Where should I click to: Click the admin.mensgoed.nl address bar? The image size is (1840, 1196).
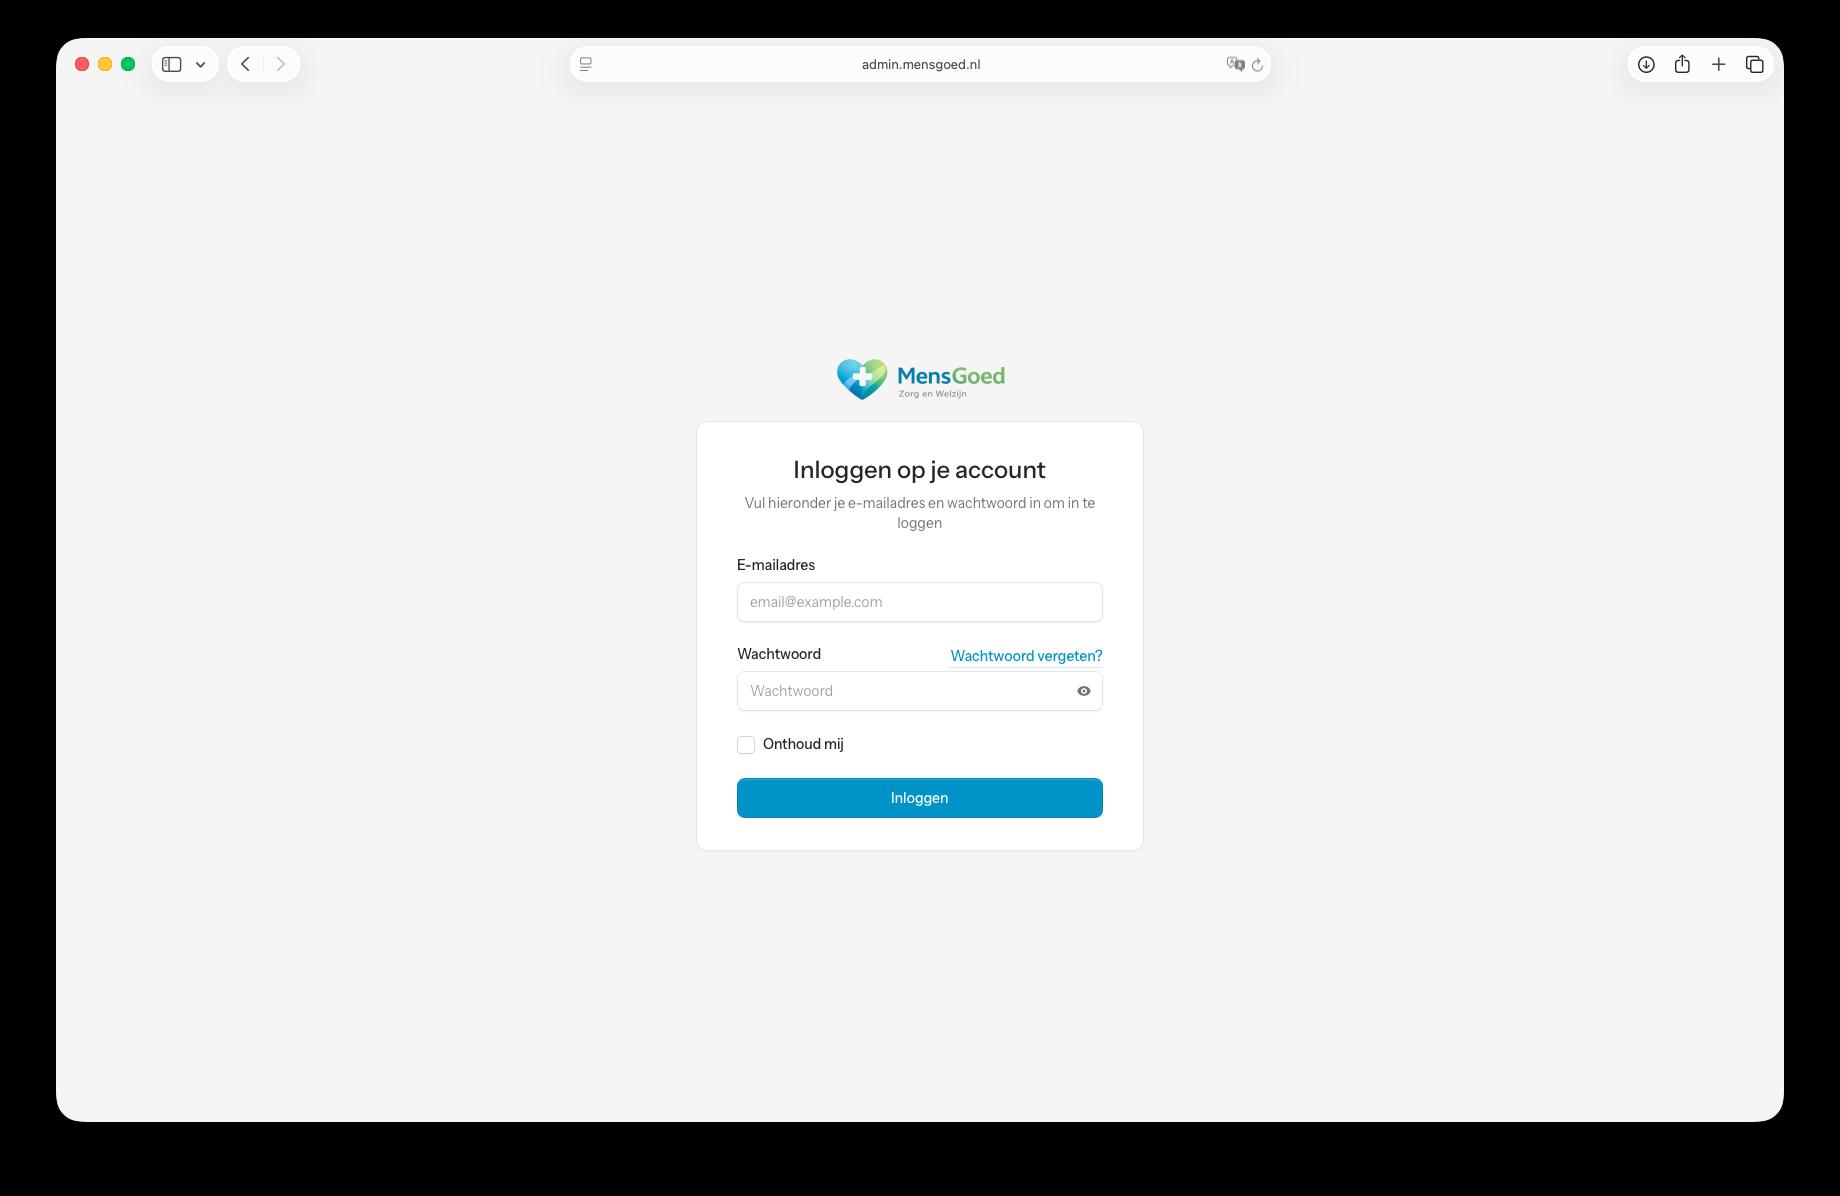click(920, 64)
